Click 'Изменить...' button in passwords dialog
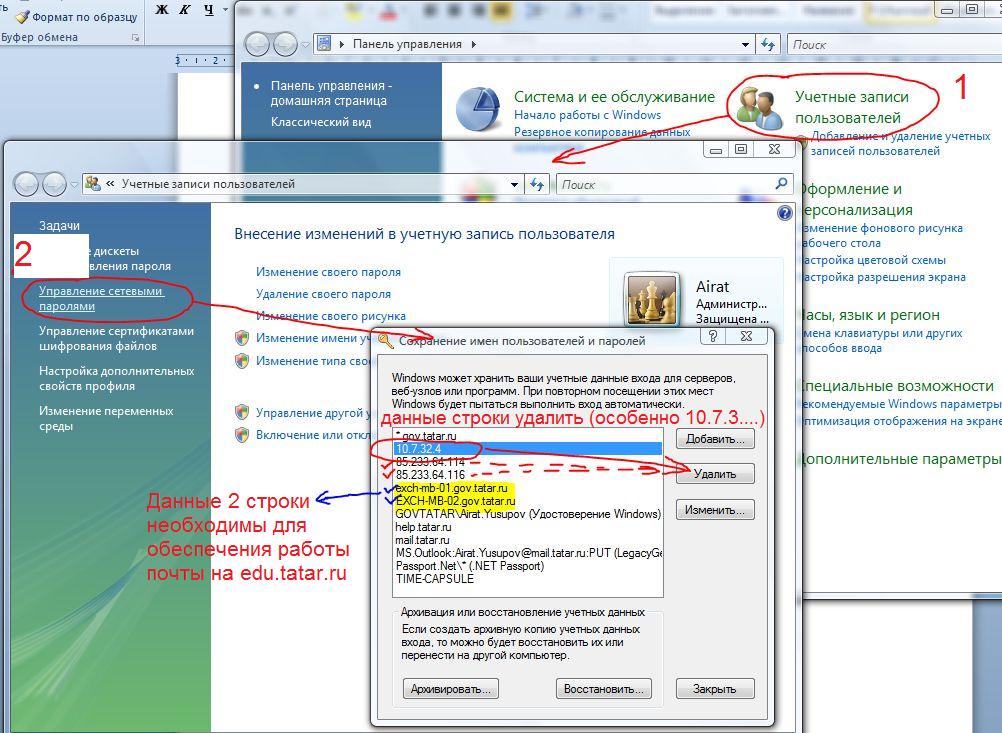The image size is (1002, 733). point(715,509)
